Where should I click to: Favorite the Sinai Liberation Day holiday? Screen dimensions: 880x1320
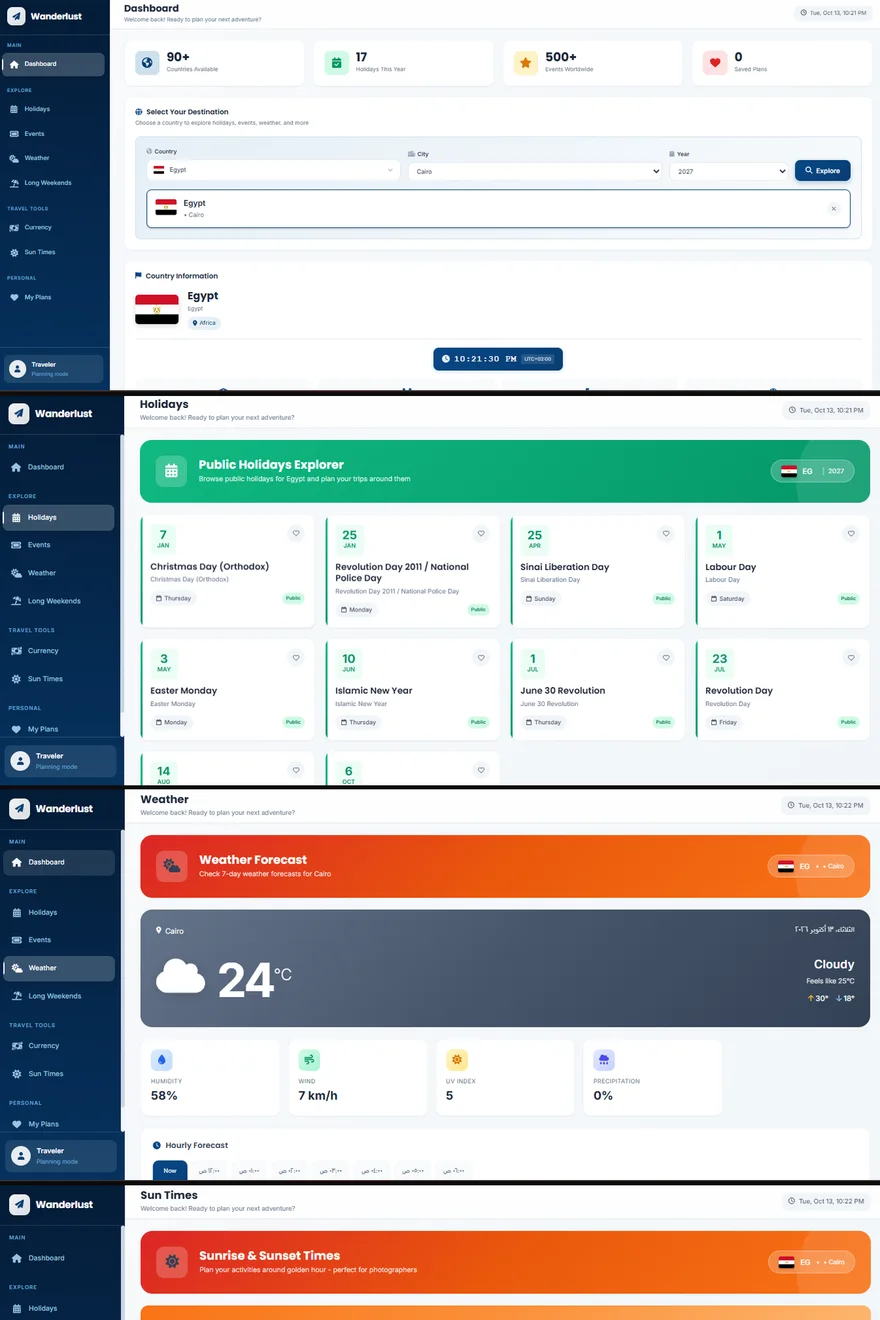tap(666, 534)
